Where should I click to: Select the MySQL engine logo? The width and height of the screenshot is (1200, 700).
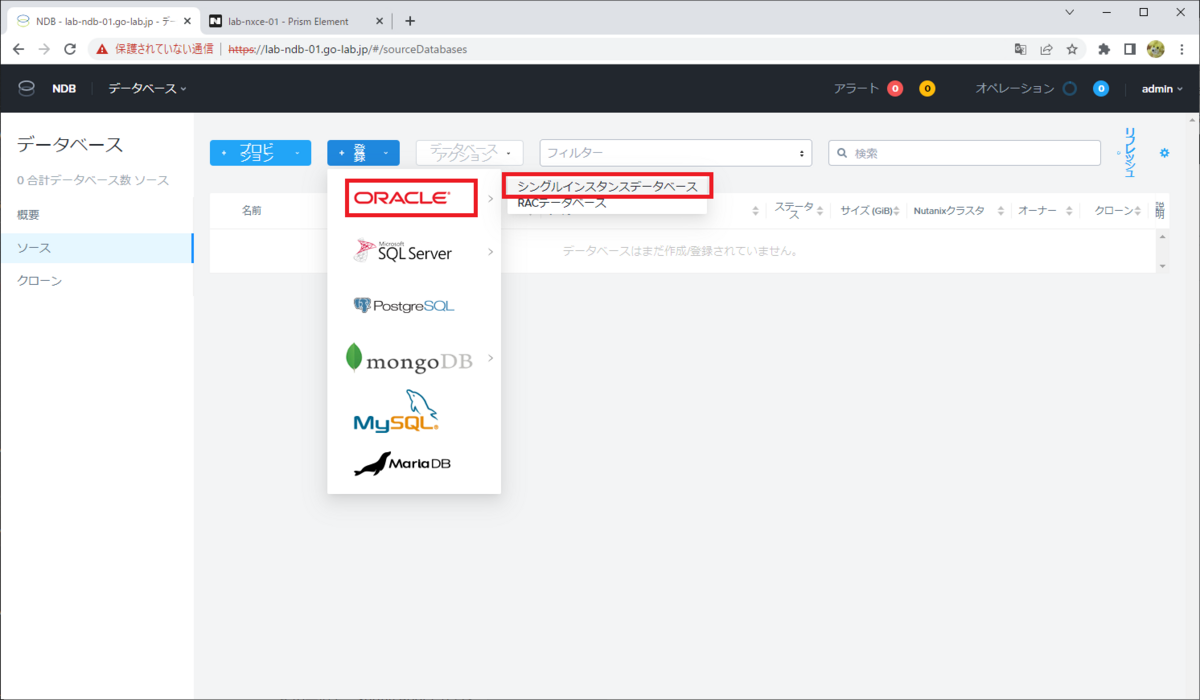(396, 410)
